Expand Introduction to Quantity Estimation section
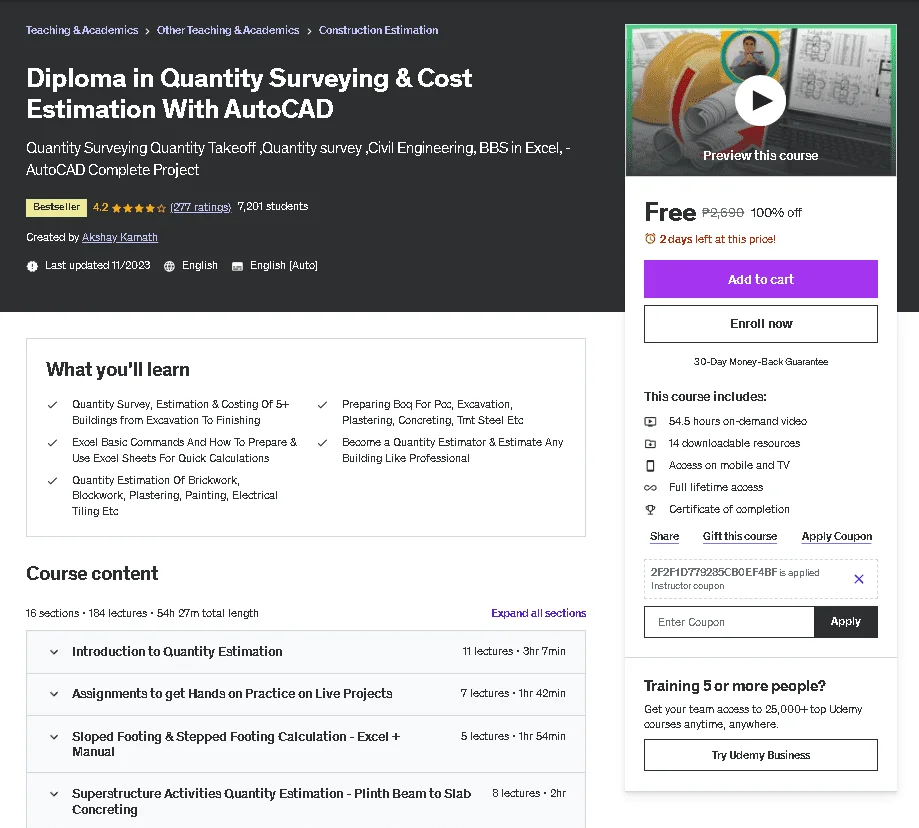The height and width of the screenshot is (828, 919). (x=305, y=652)
